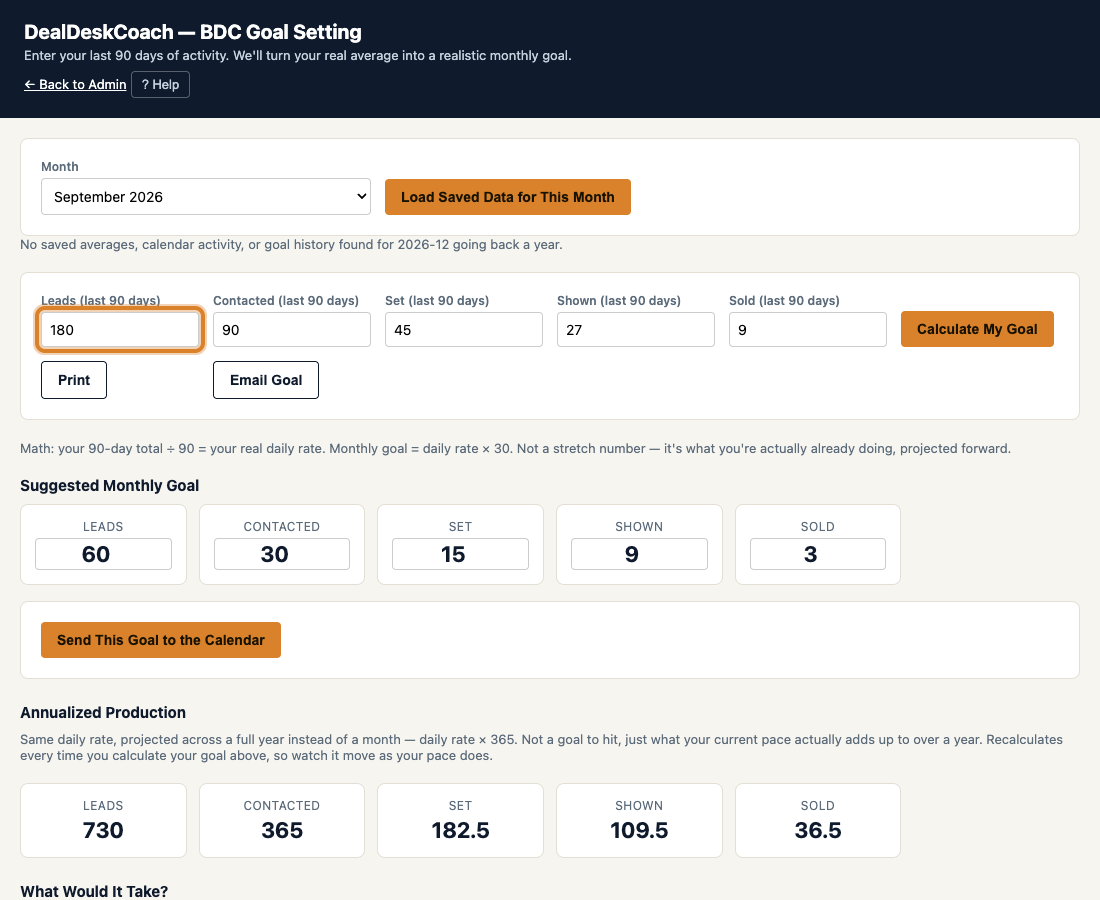Follow the Back to Admin link
Screen dimensions: 1100x900
[75, 84]
